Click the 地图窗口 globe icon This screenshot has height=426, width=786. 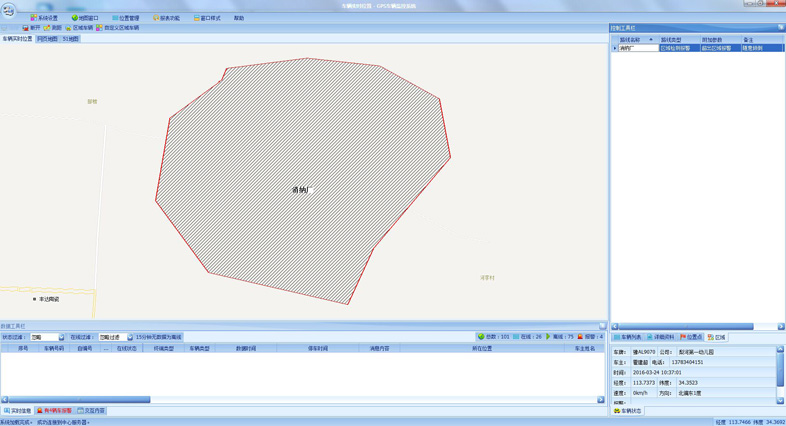[x=76, y=18]
